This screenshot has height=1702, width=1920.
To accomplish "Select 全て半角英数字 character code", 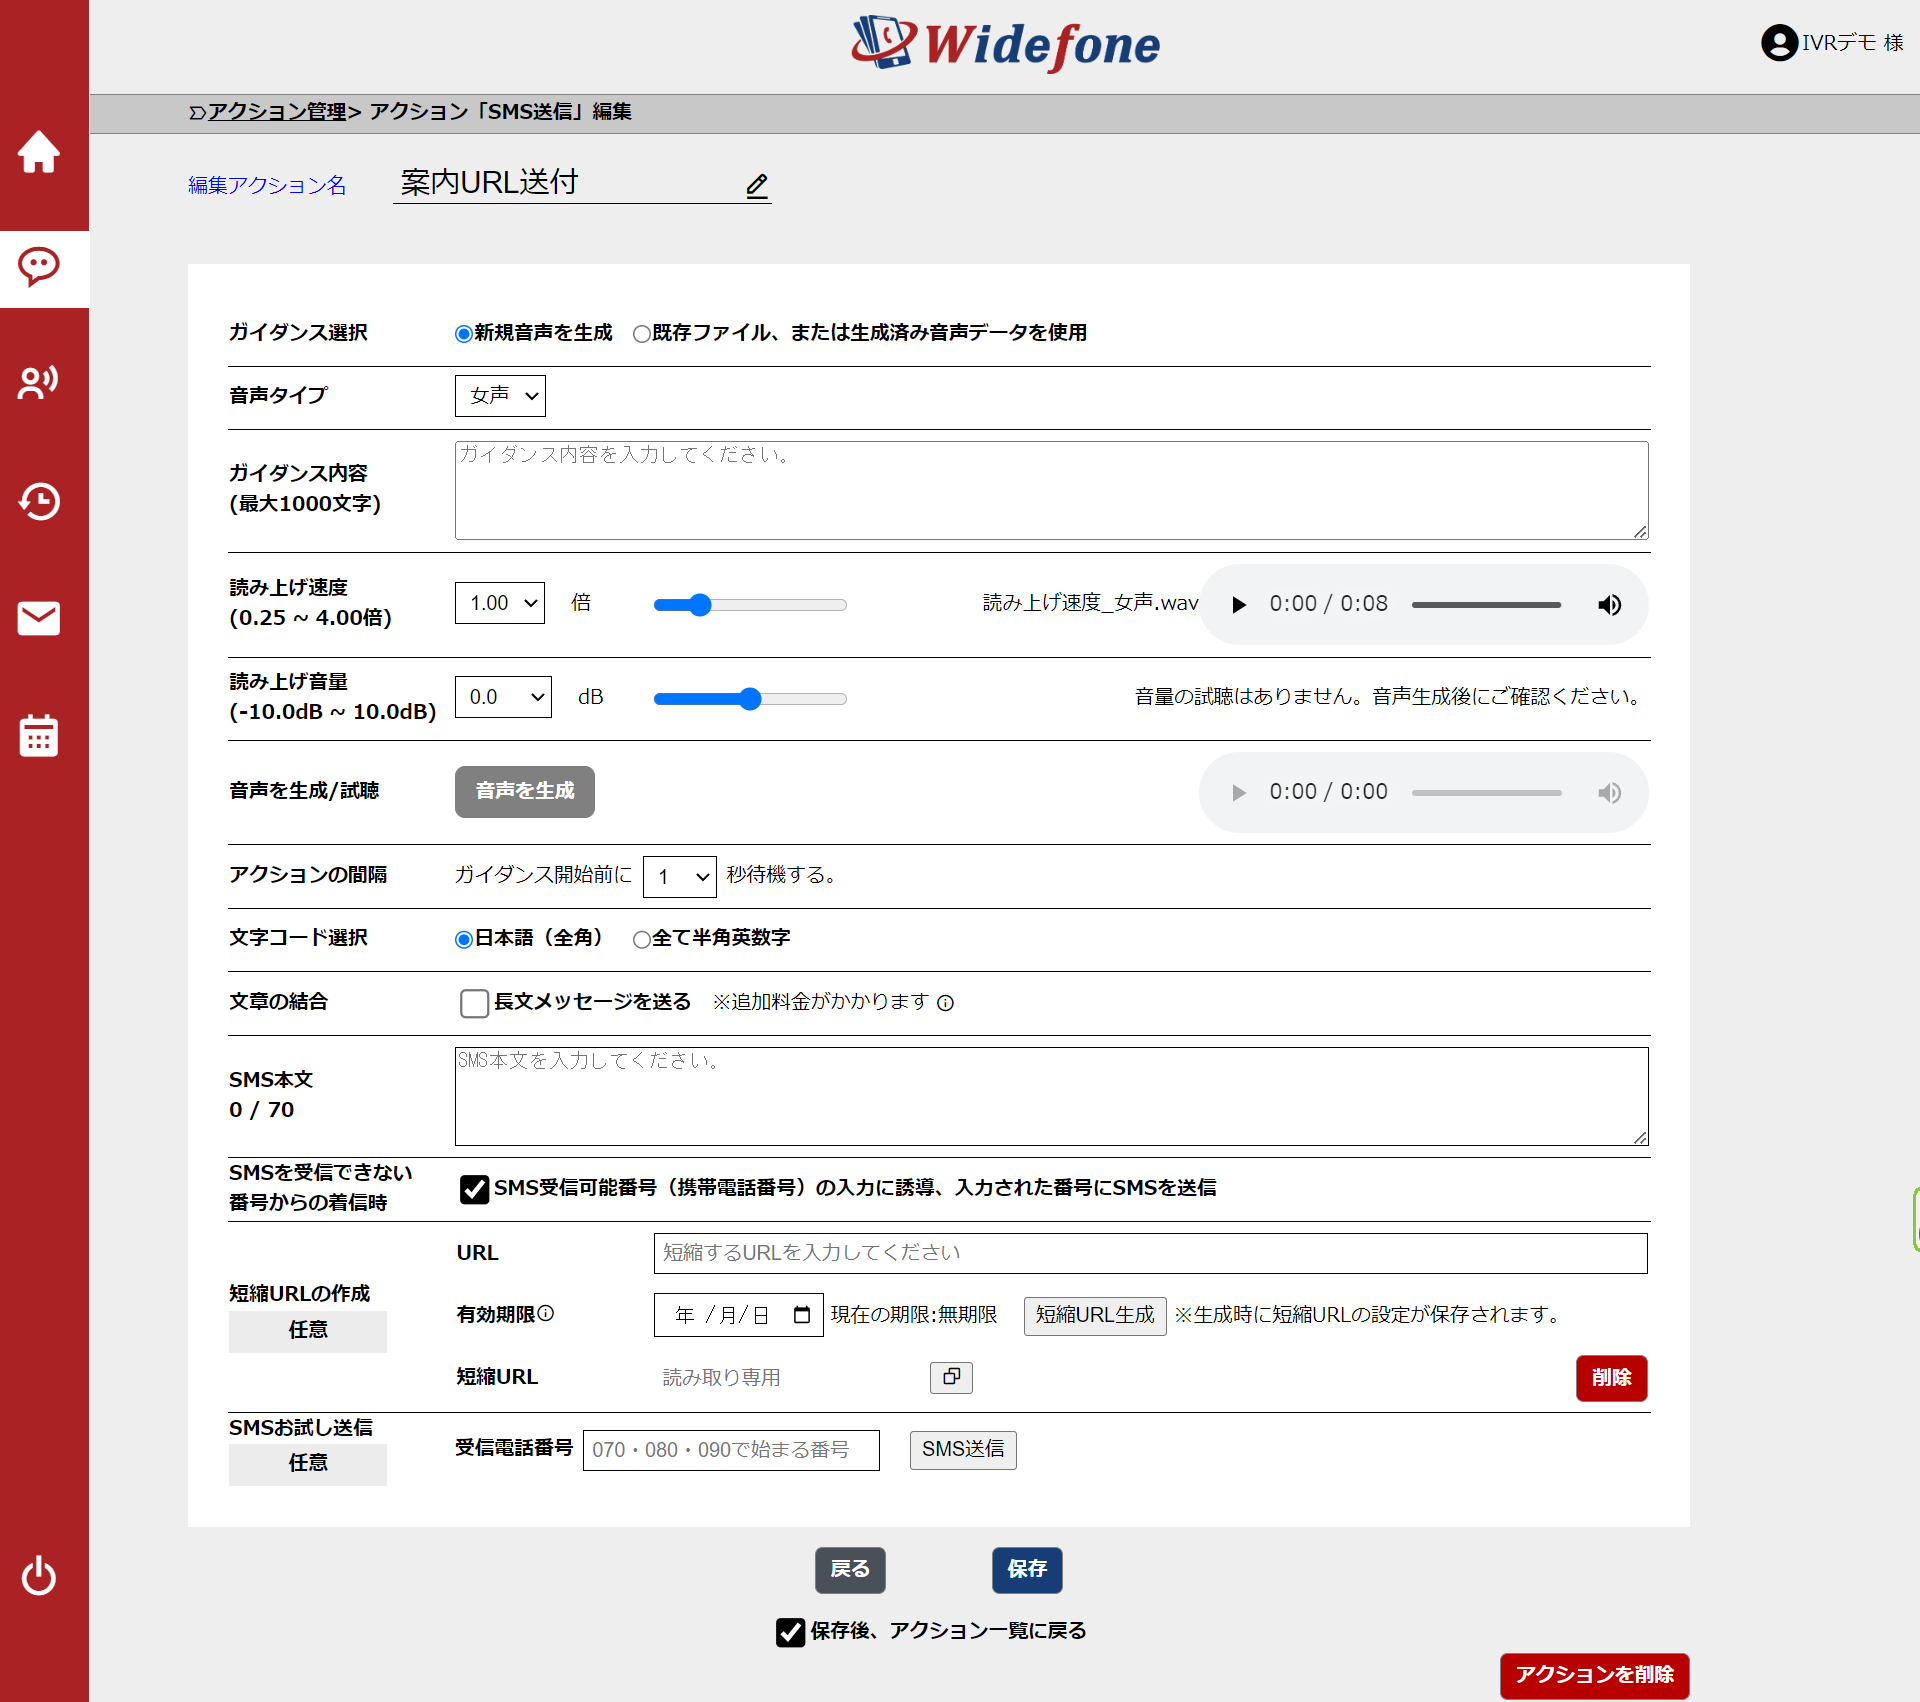I will tap(641, 939).
